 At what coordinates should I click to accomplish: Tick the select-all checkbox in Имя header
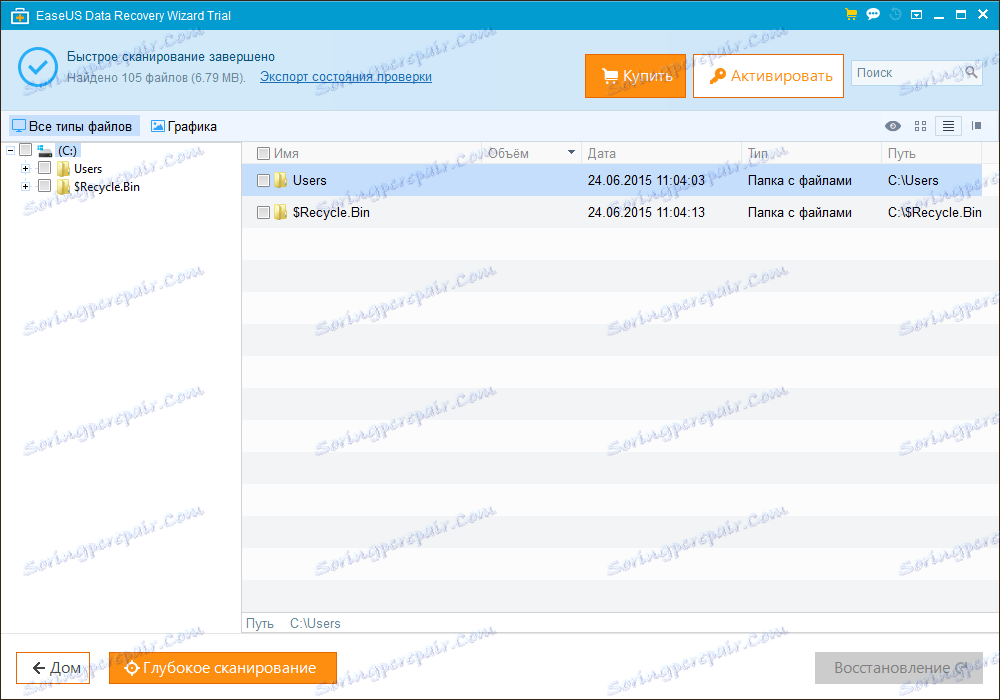pos(263,153)
